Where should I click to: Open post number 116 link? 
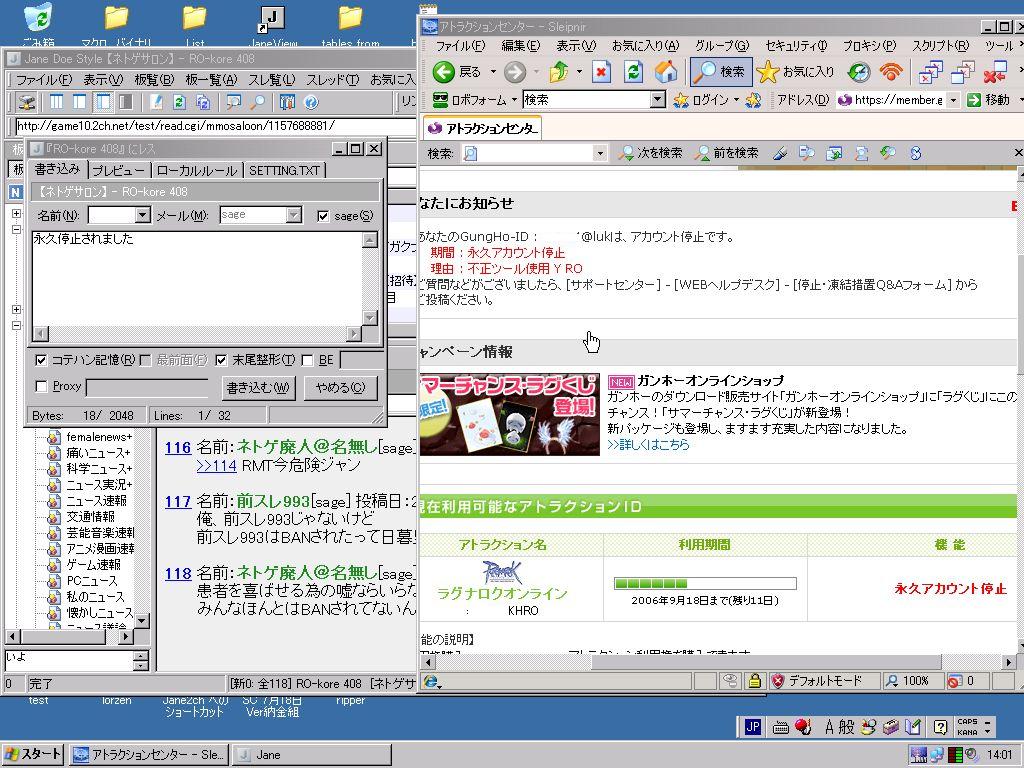(178, 448)
